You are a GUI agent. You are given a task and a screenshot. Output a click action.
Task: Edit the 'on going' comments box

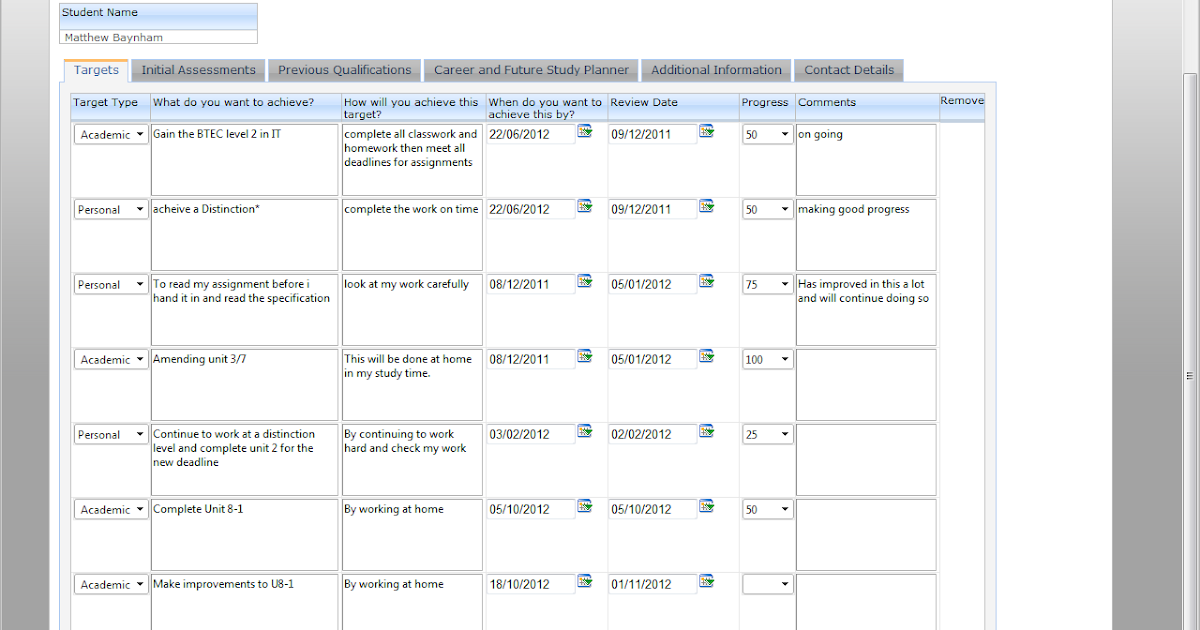pyautogui.click(x=866, y=160)
